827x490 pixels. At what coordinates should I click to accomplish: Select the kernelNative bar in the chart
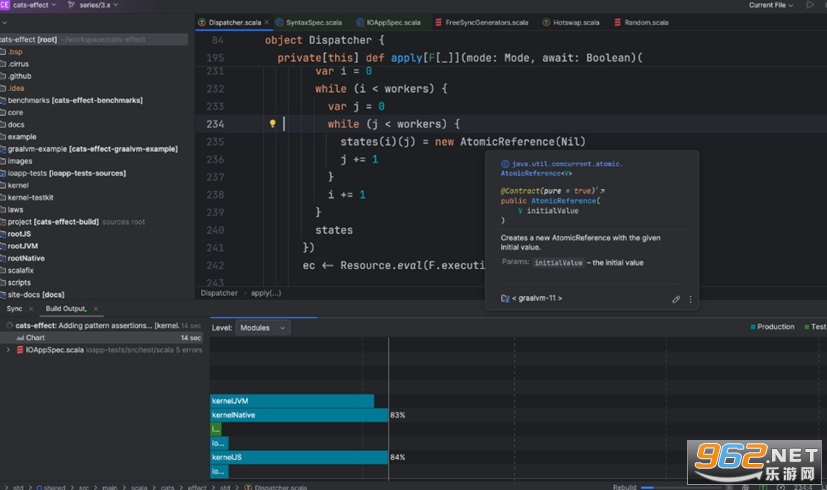[x=299, y=415]
